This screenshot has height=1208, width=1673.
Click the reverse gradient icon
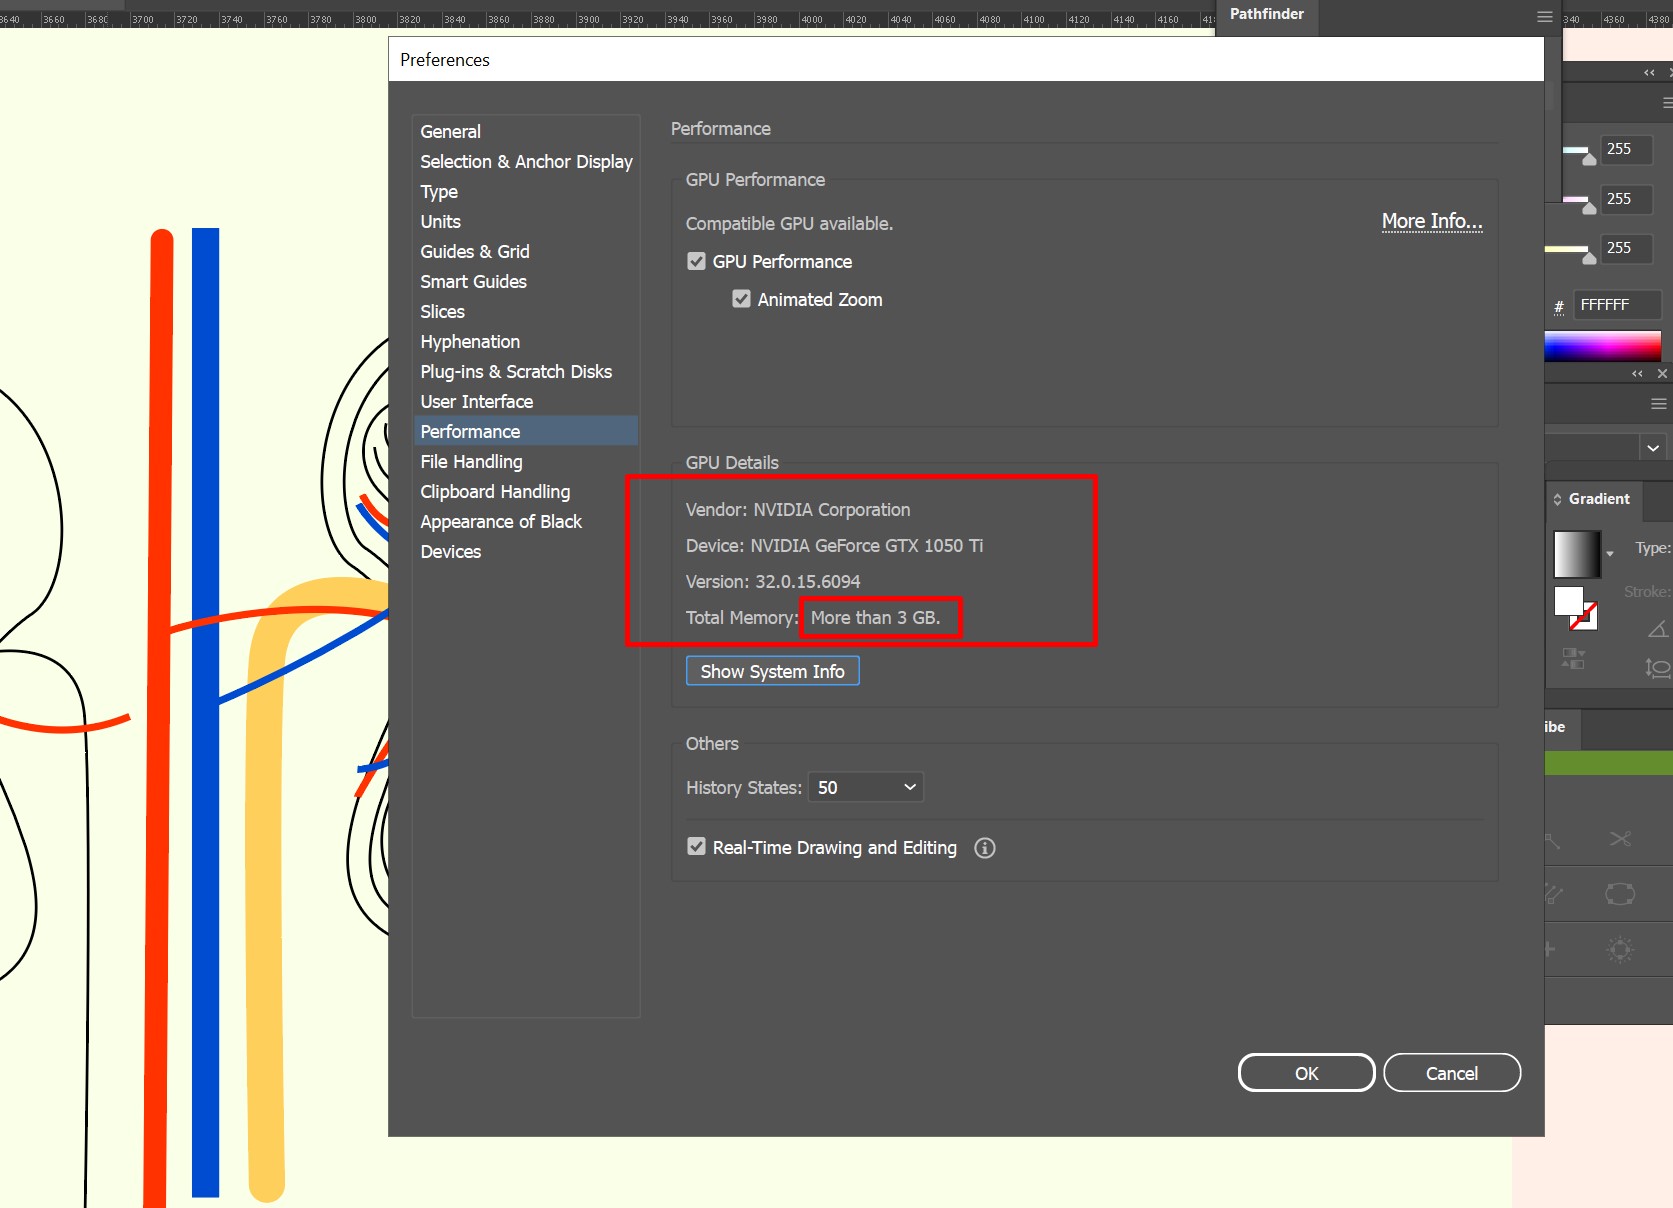(x=1572, y=657)
